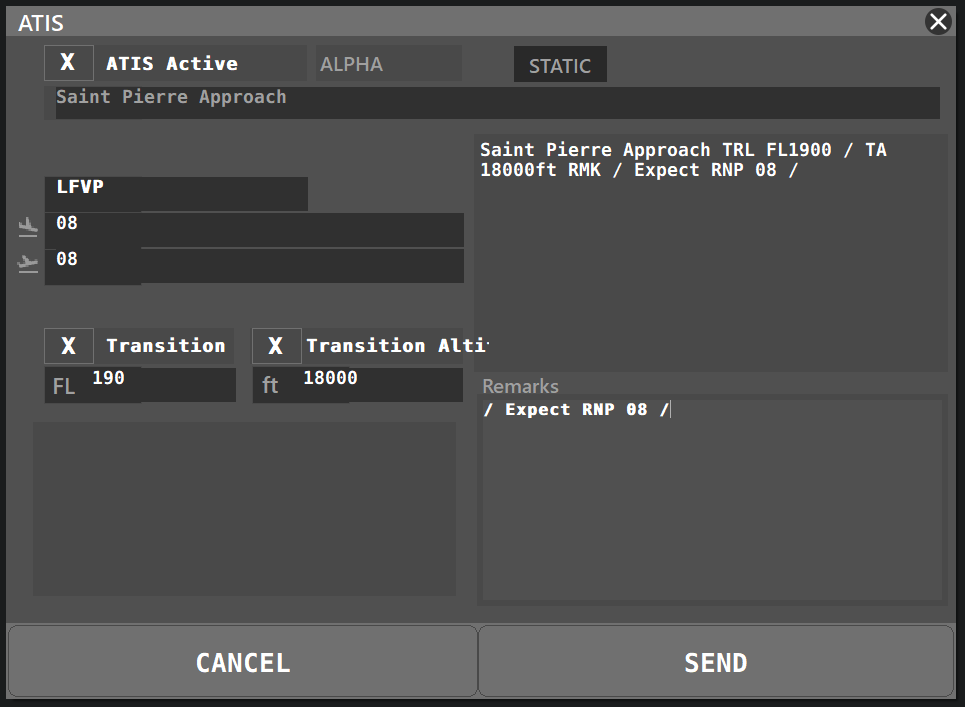
Task: Click the departure runway 08 field
Action: pos(254,229)
